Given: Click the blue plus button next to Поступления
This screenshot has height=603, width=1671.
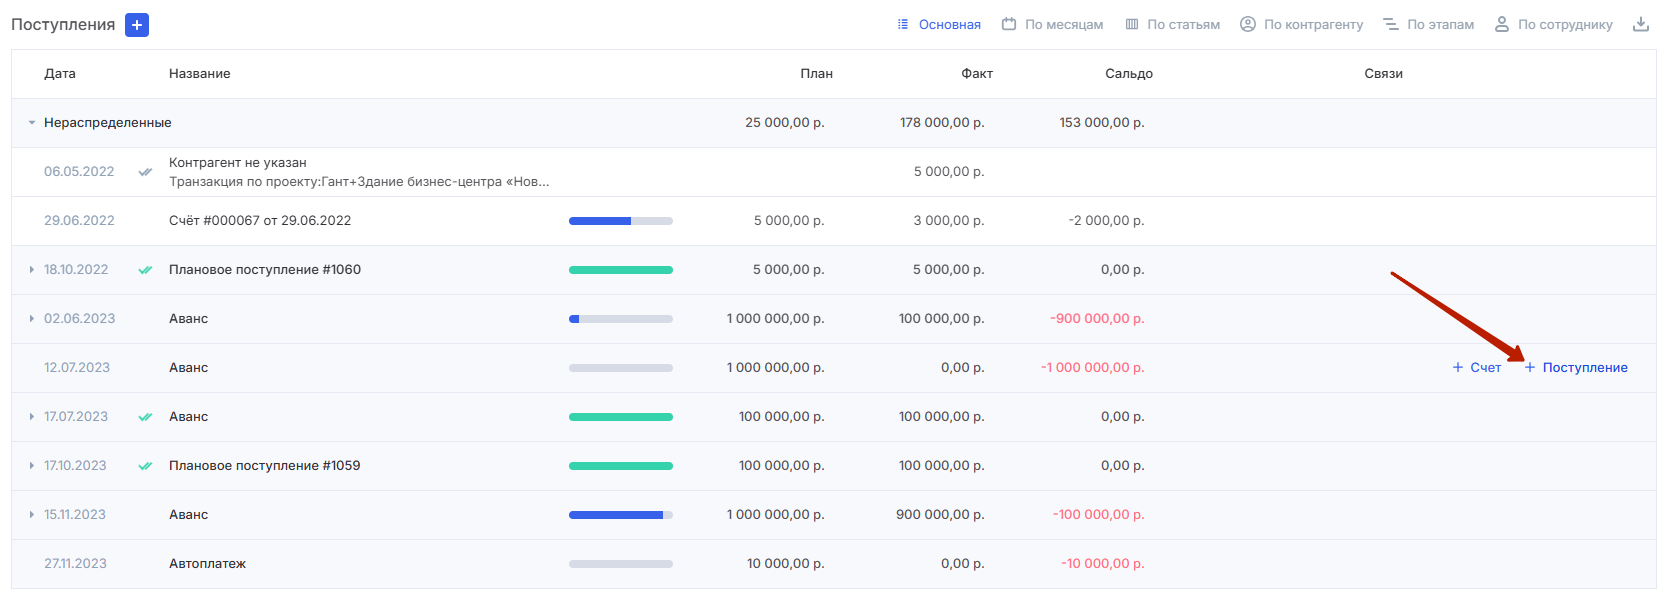Looking at the screenshot, I should pyautogui.click(x=137, y=25).
